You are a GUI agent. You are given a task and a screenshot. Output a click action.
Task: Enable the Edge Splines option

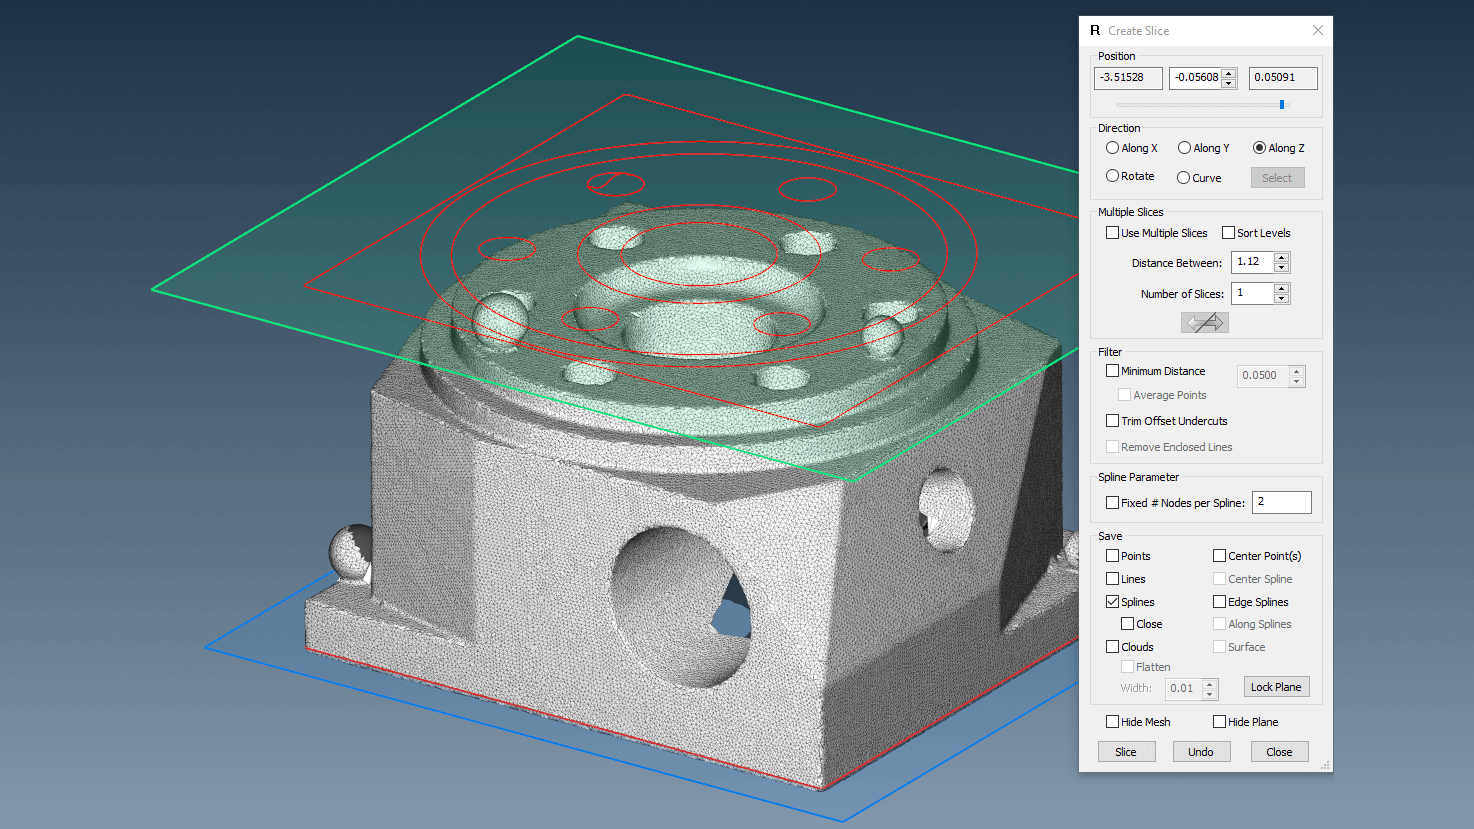click(x=1219, y=602)
